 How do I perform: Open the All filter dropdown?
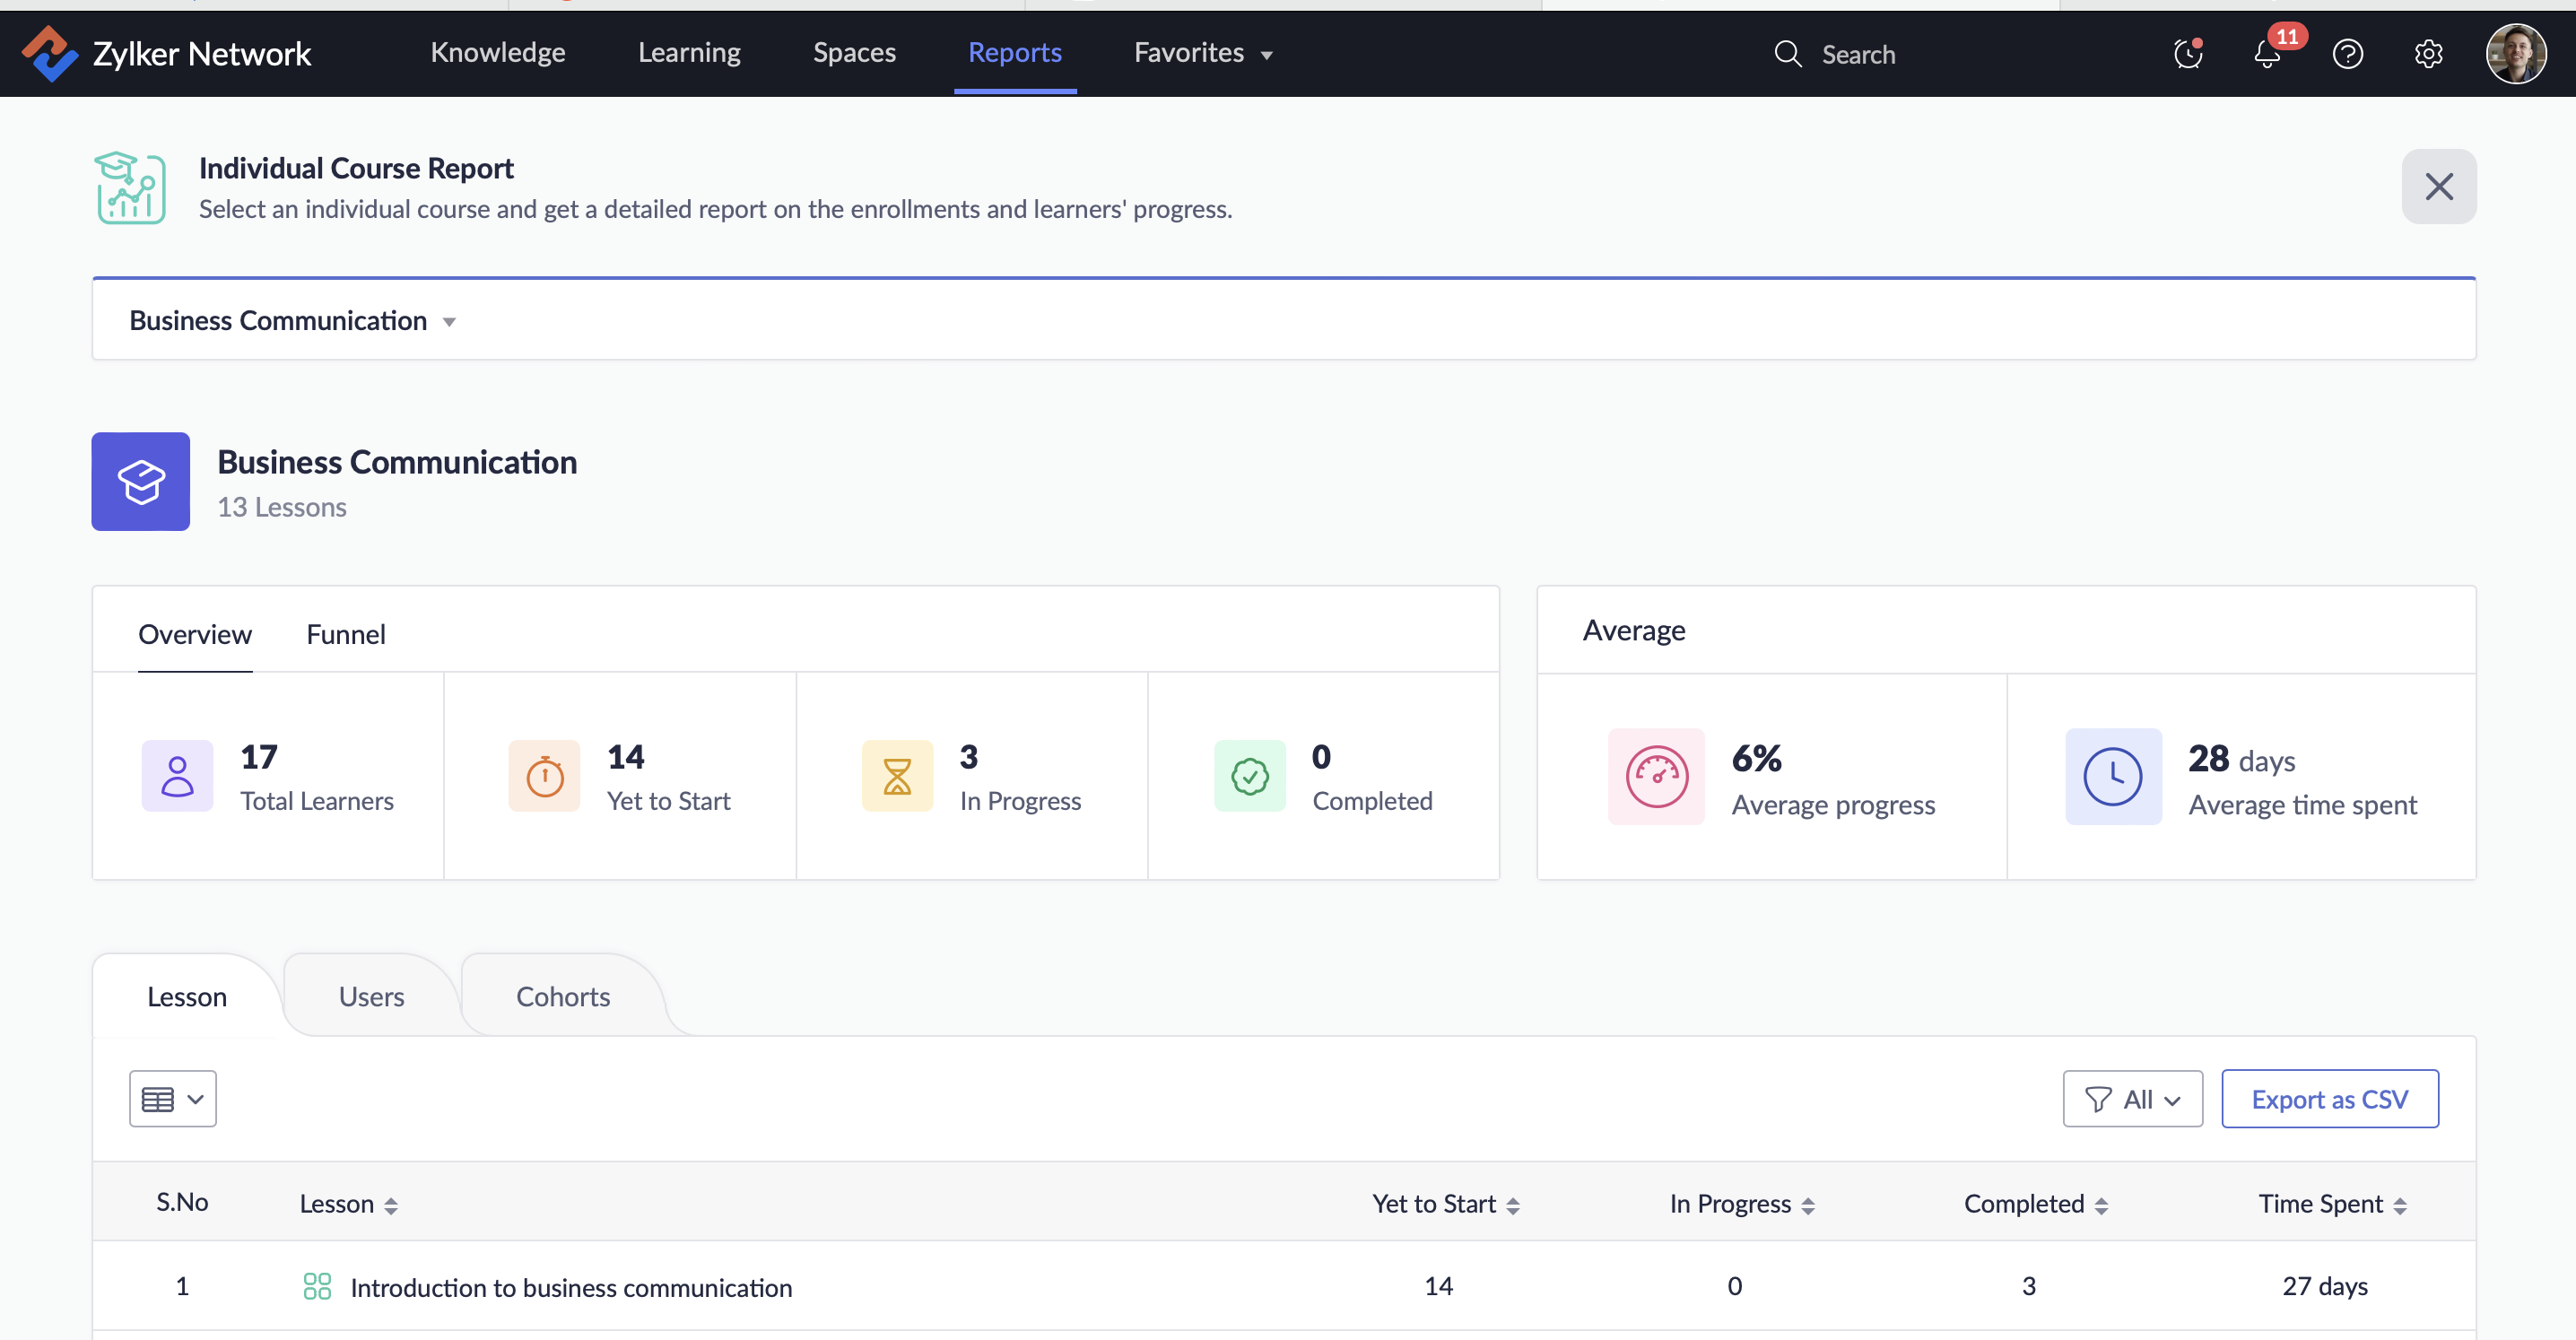(2132, 1099)
